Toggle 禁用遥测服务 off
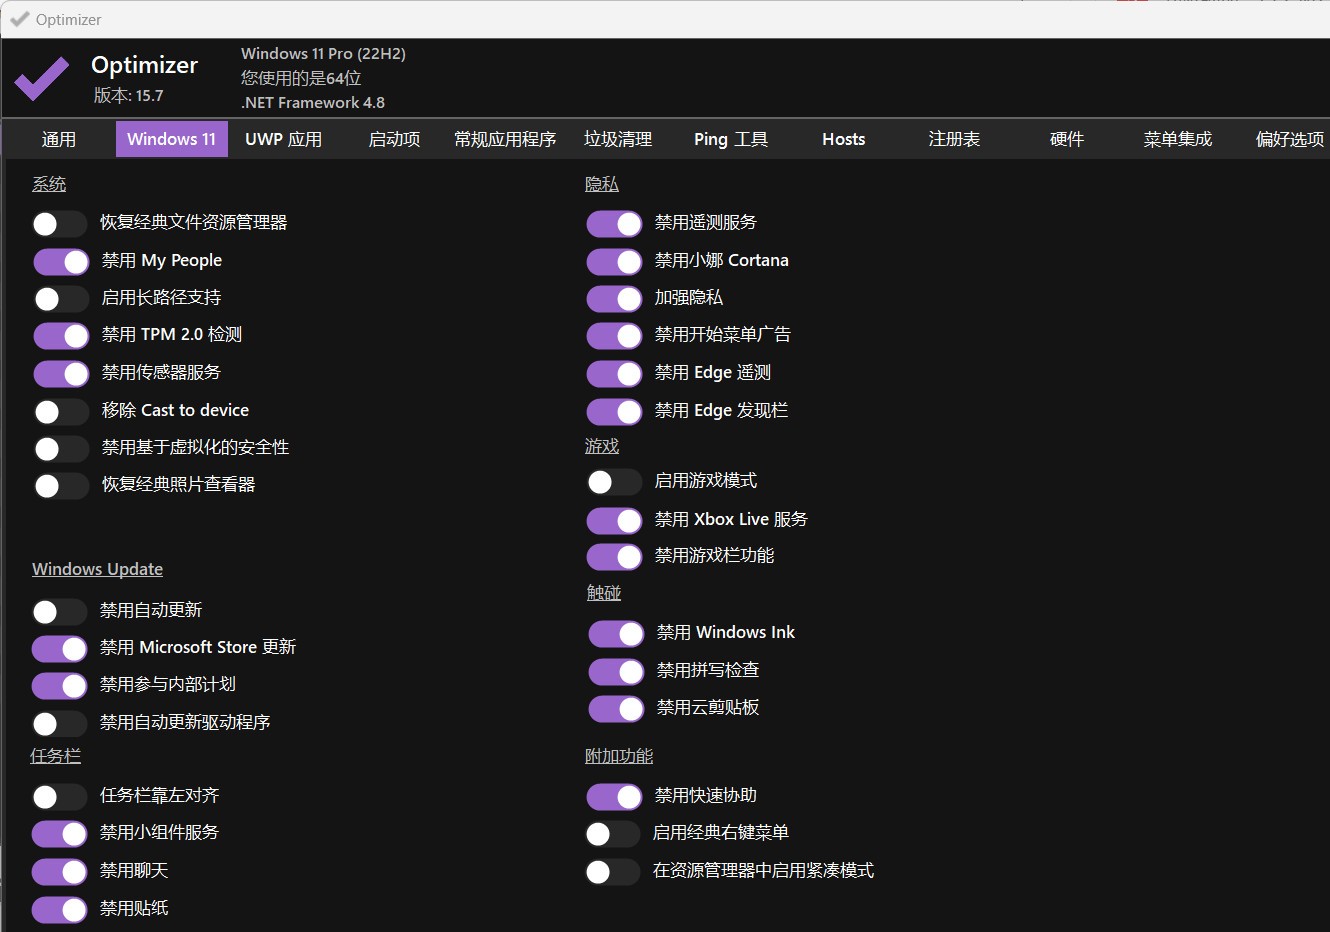The image size is (1330, 932). pos(614,224)
